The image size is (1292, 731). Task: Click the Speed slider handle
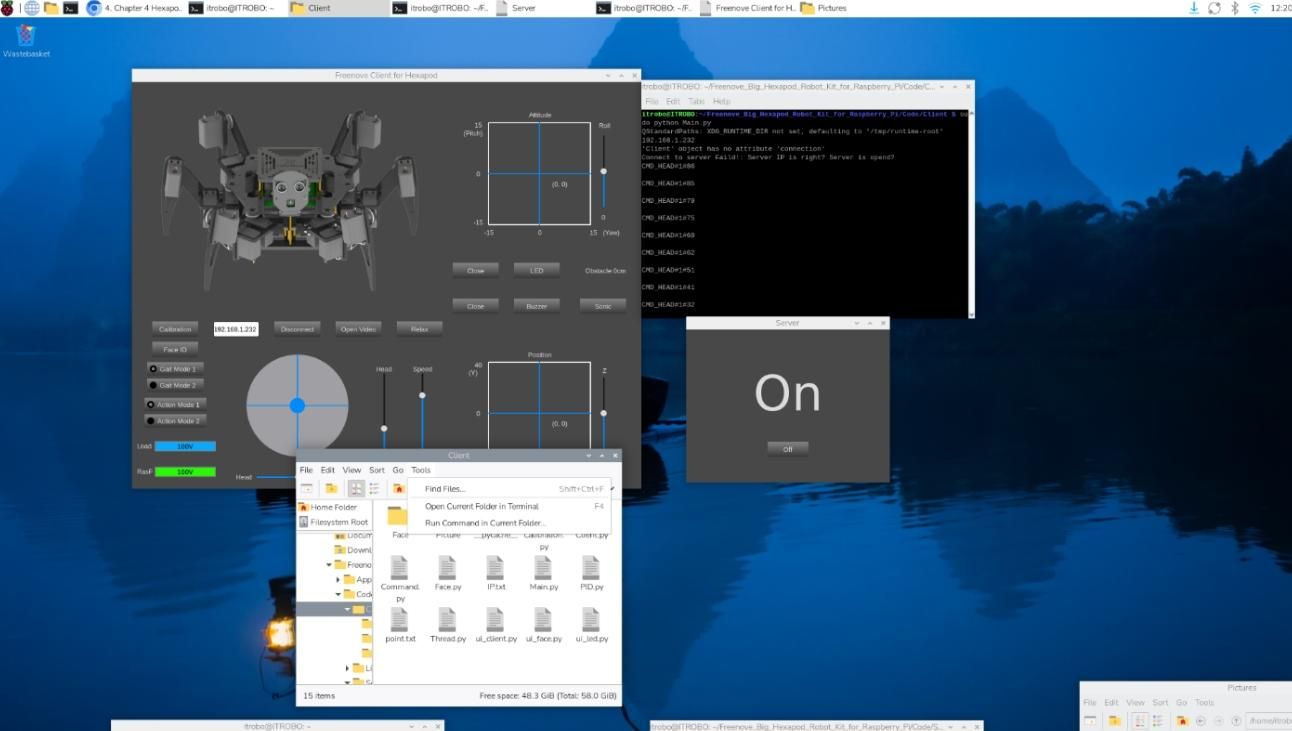[422, 395]
